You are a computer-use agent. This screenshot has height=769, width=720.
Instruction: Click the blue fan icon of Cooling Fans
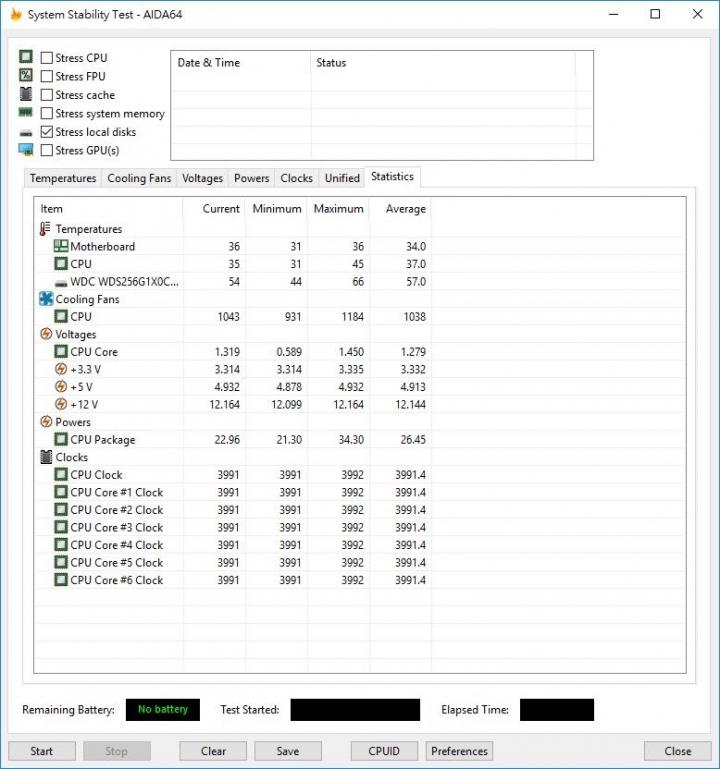[x=46, y=299]
